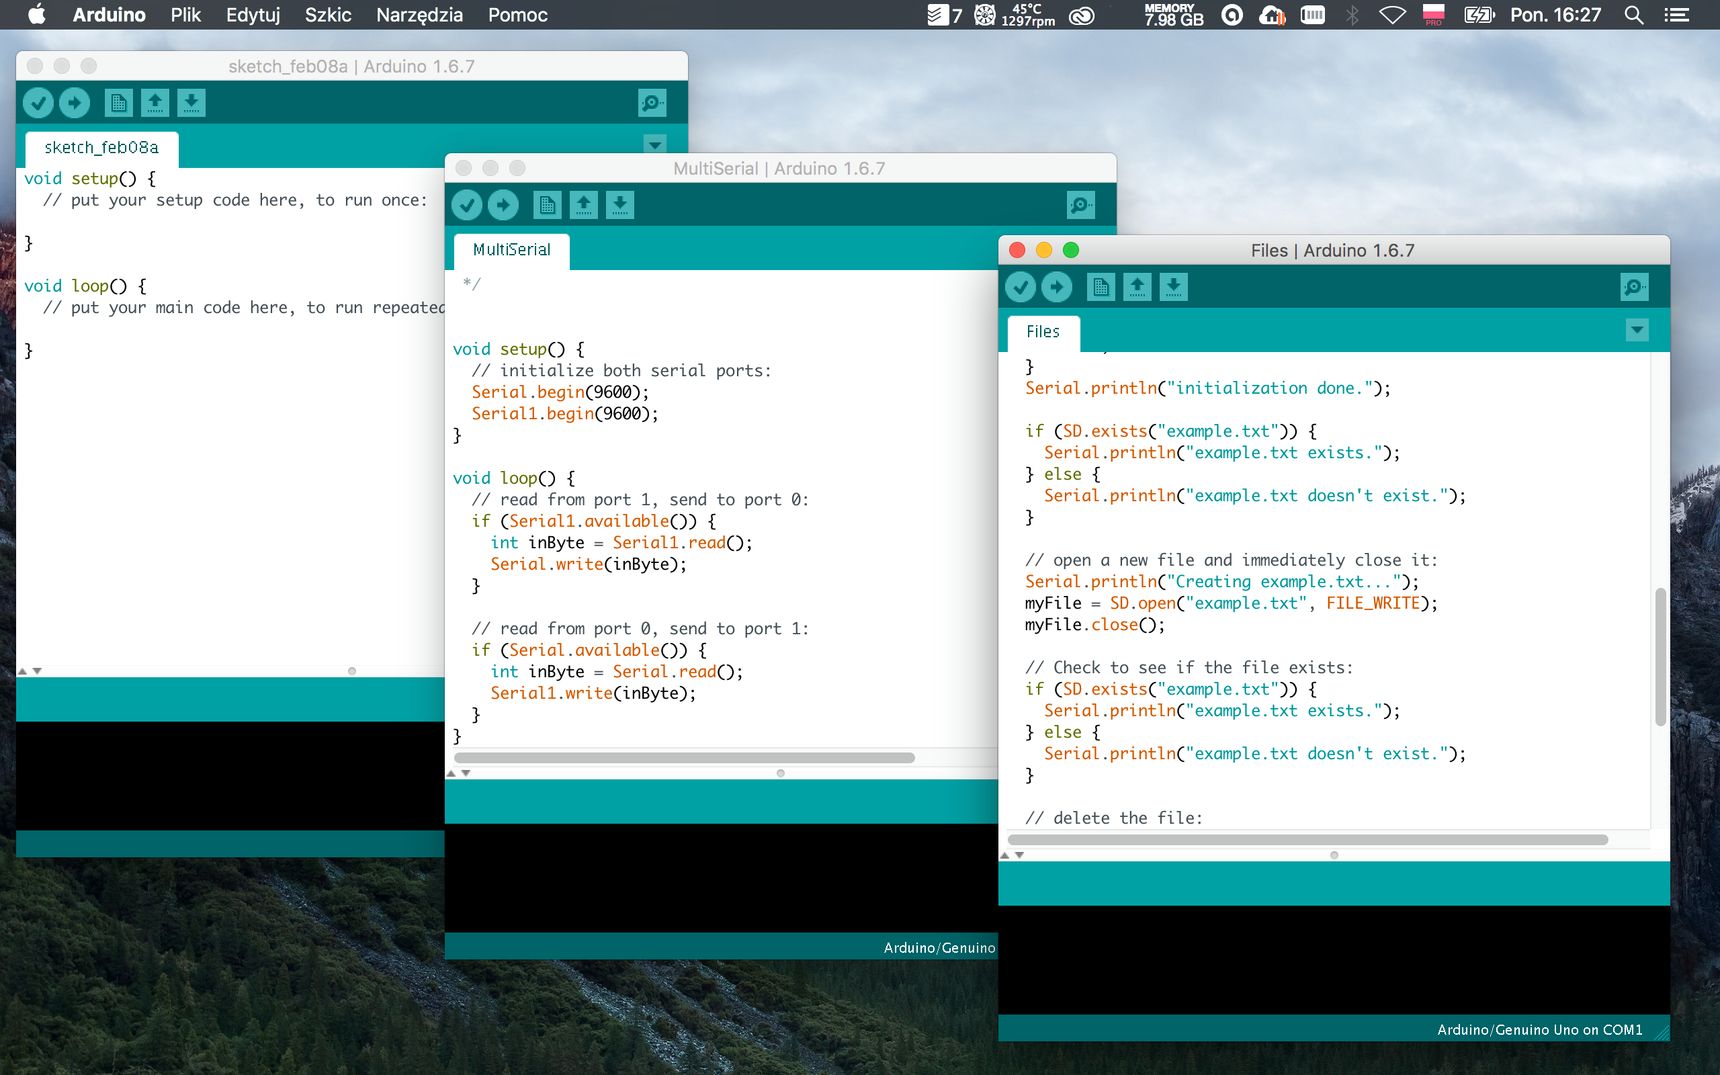This screenshot has height=1075, width=1720.
Task: Click console divider arrows in sketch_feb08a window
Action: click(x=30, y=671)
